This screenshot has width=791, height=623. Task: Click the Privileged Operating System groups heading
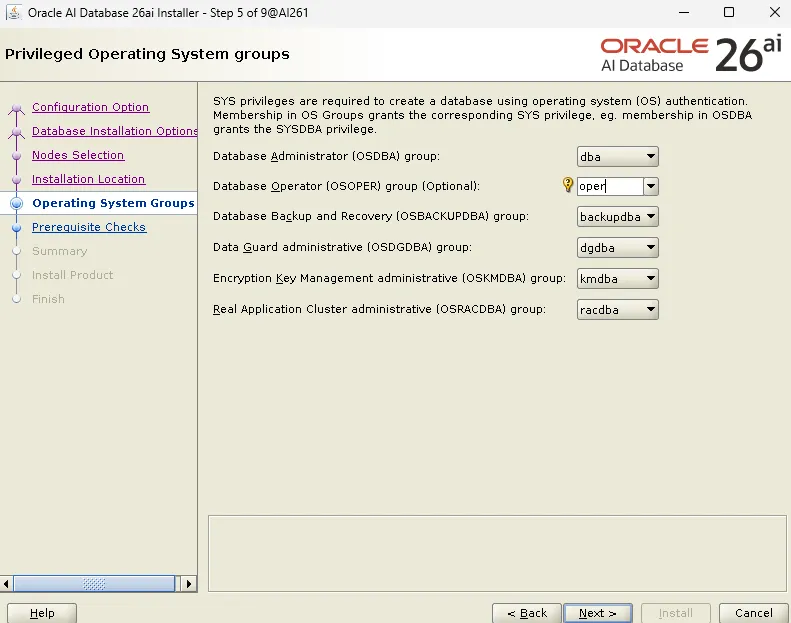(147, 54)
